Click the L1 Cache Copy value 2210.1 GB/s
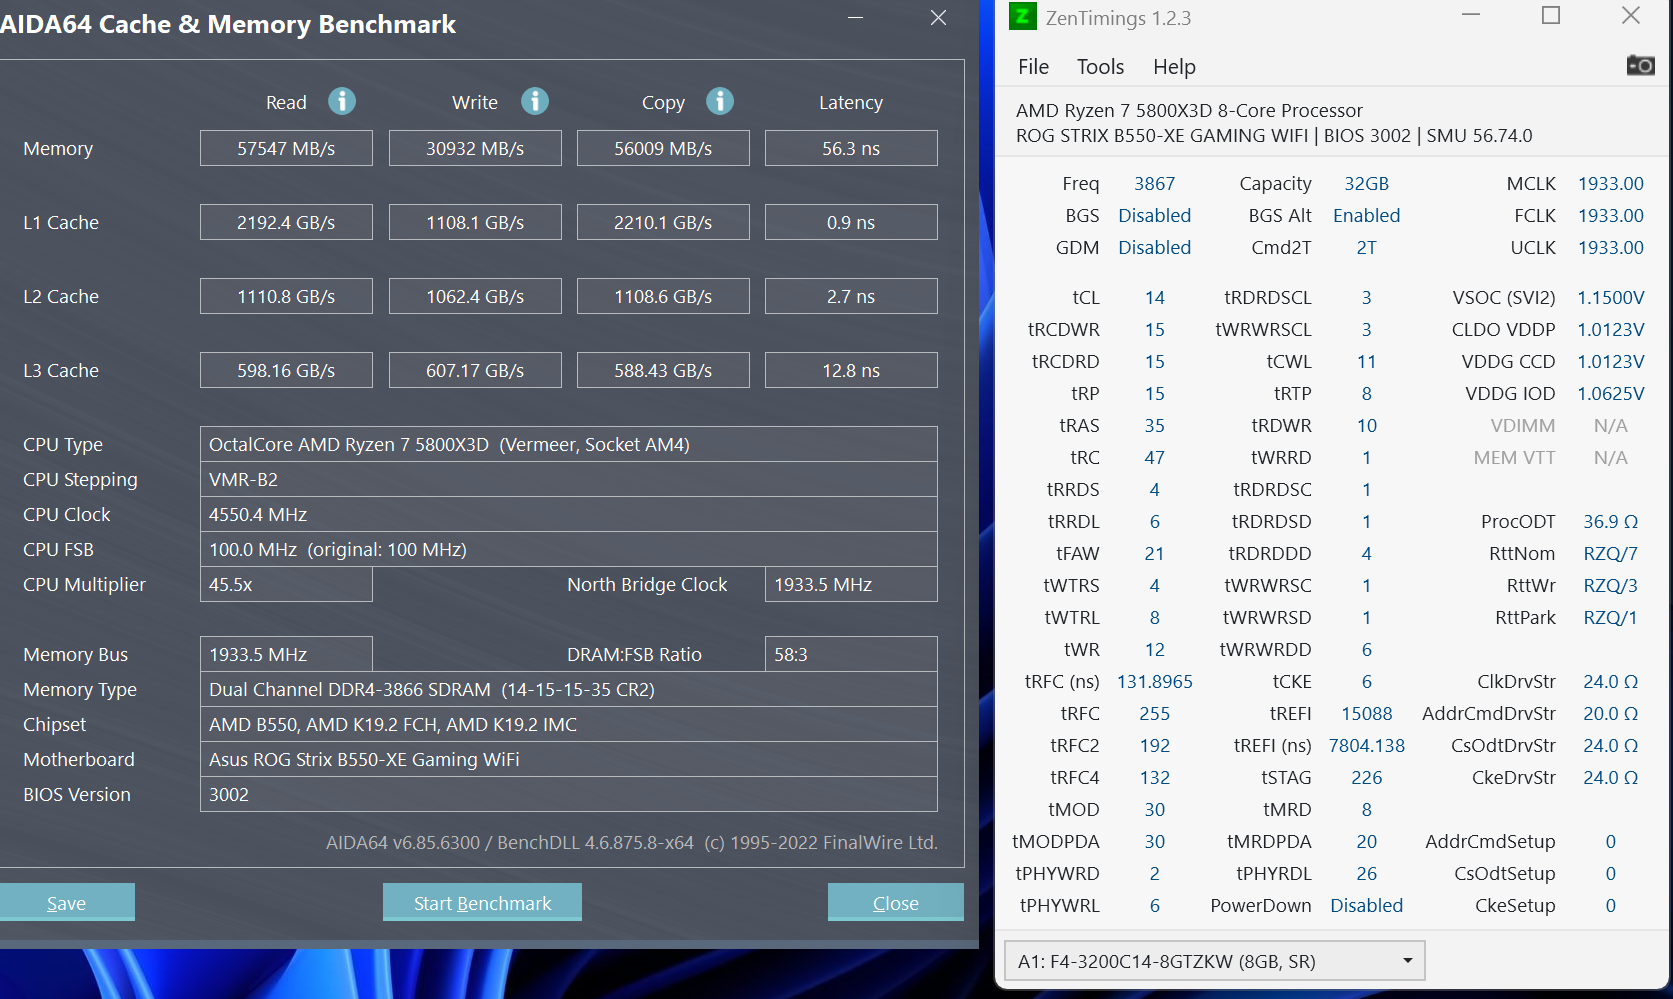The image size is (1673, 999). [x=663, y=222]
